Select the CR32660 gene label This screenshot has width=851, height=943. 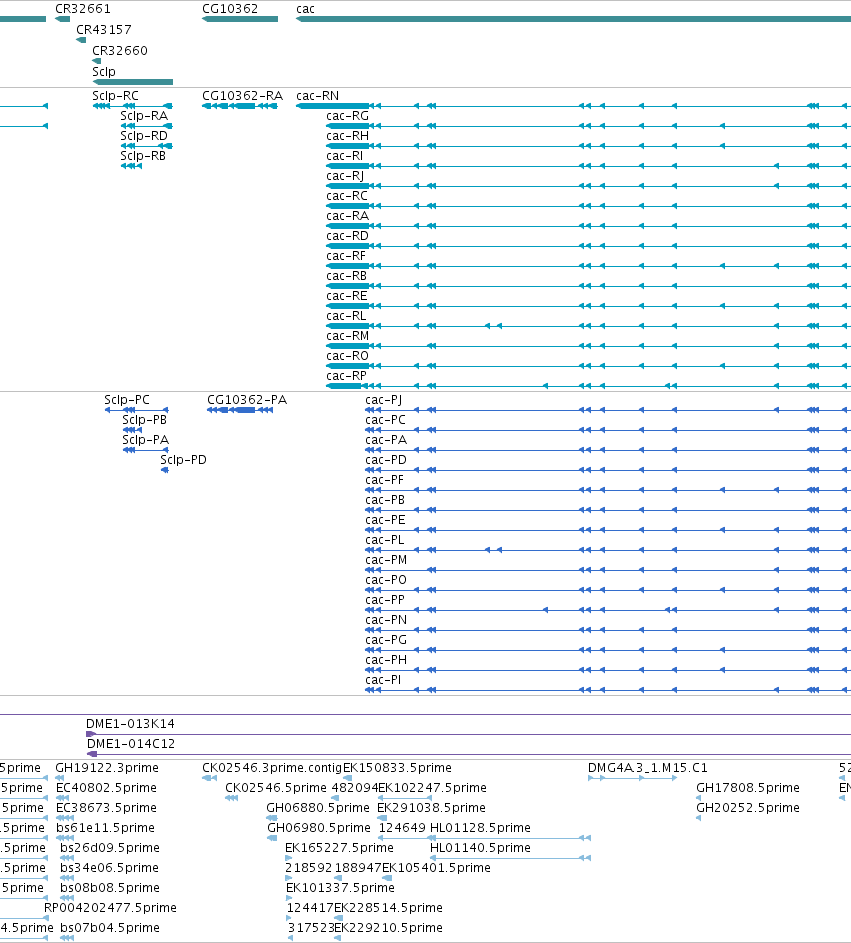(120, 51)
